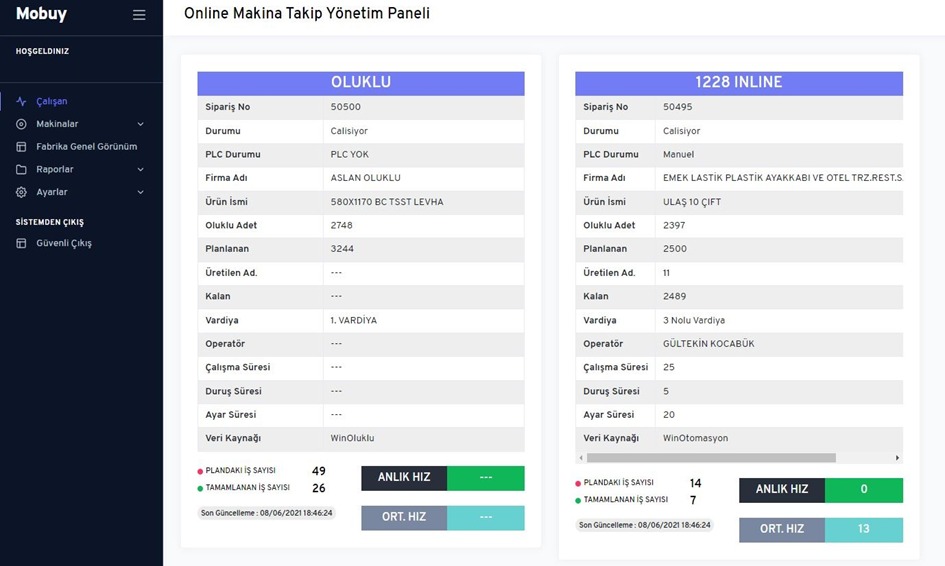Click the Ayarlar gear icon
The image size is (945, 566).
pyautogui.click(x=21, y=192)
